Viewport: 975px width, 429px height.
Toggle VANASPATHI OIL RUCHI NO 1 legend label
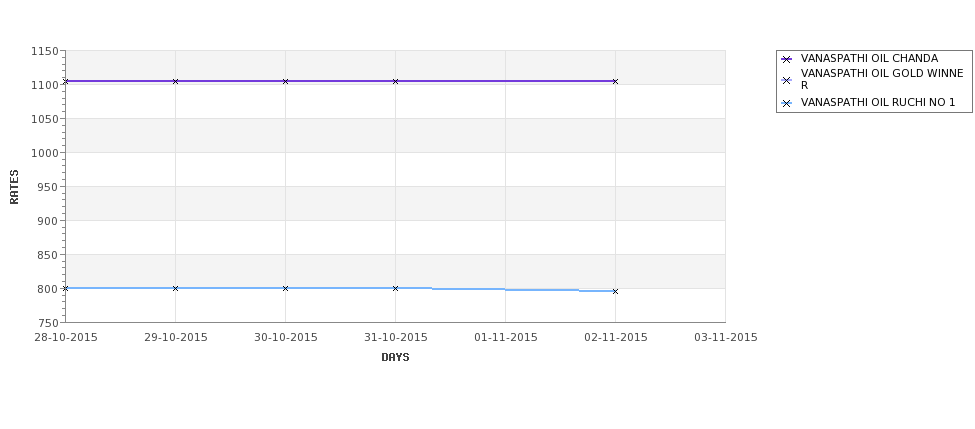tap(878, 103)
